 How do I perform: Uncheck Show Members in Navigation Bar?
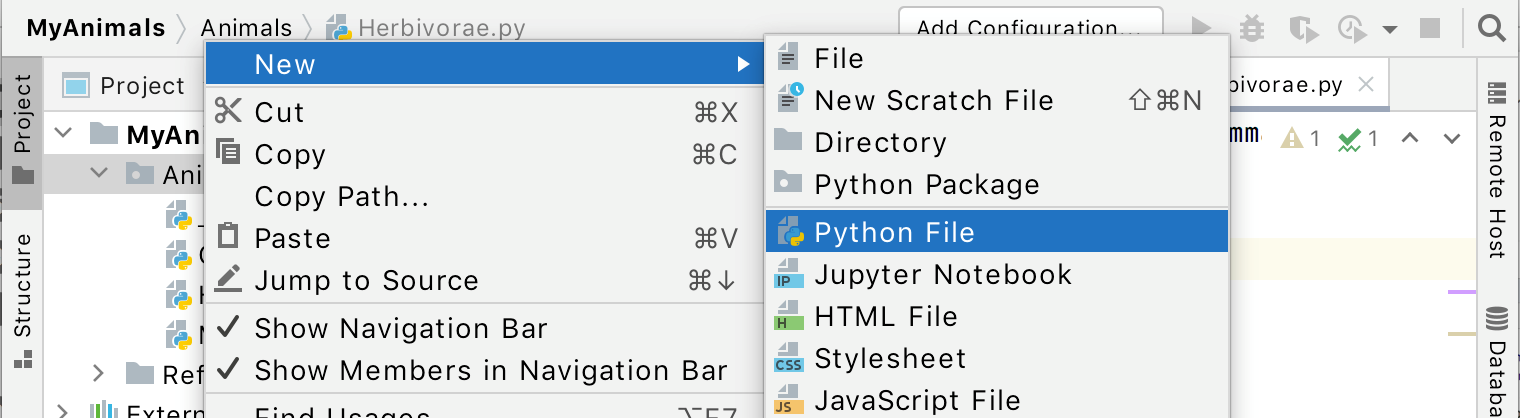tap(490, 371)
